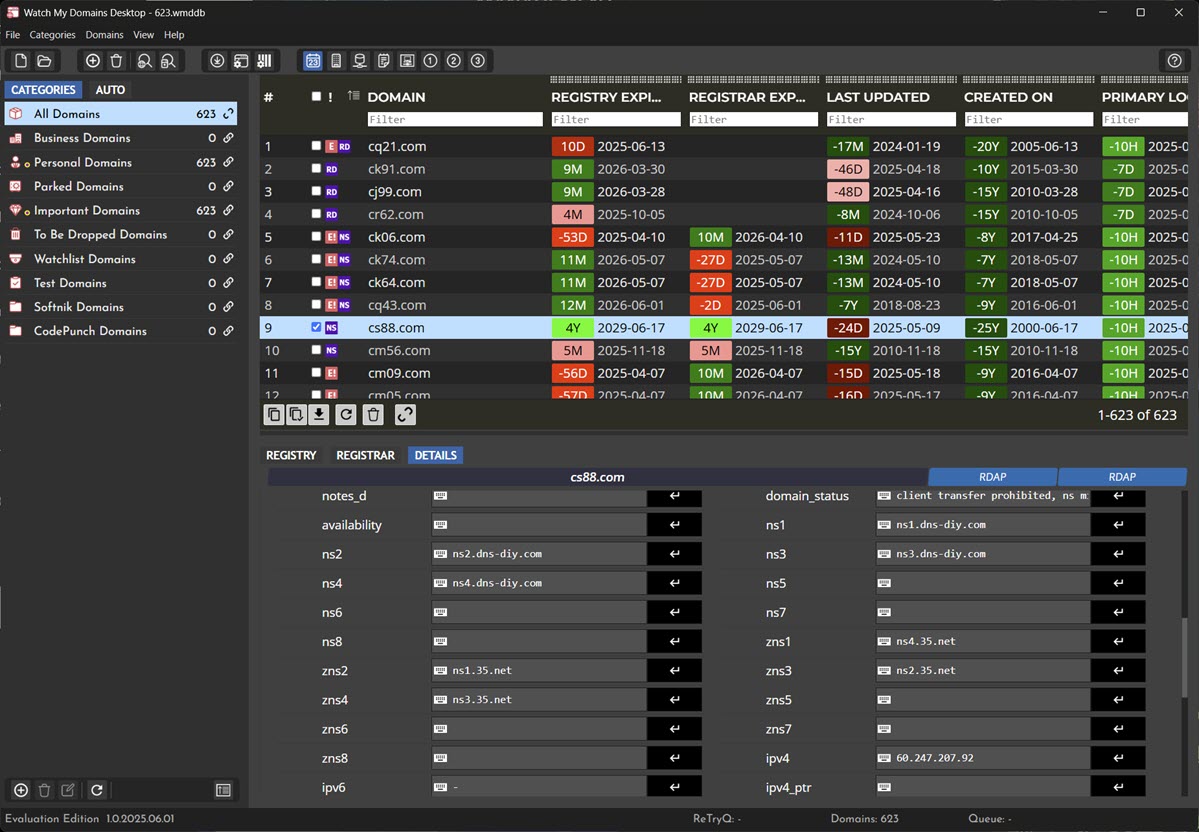1199x832 pixels.
Task: Select the network server view icon
Action: point(359,60)
